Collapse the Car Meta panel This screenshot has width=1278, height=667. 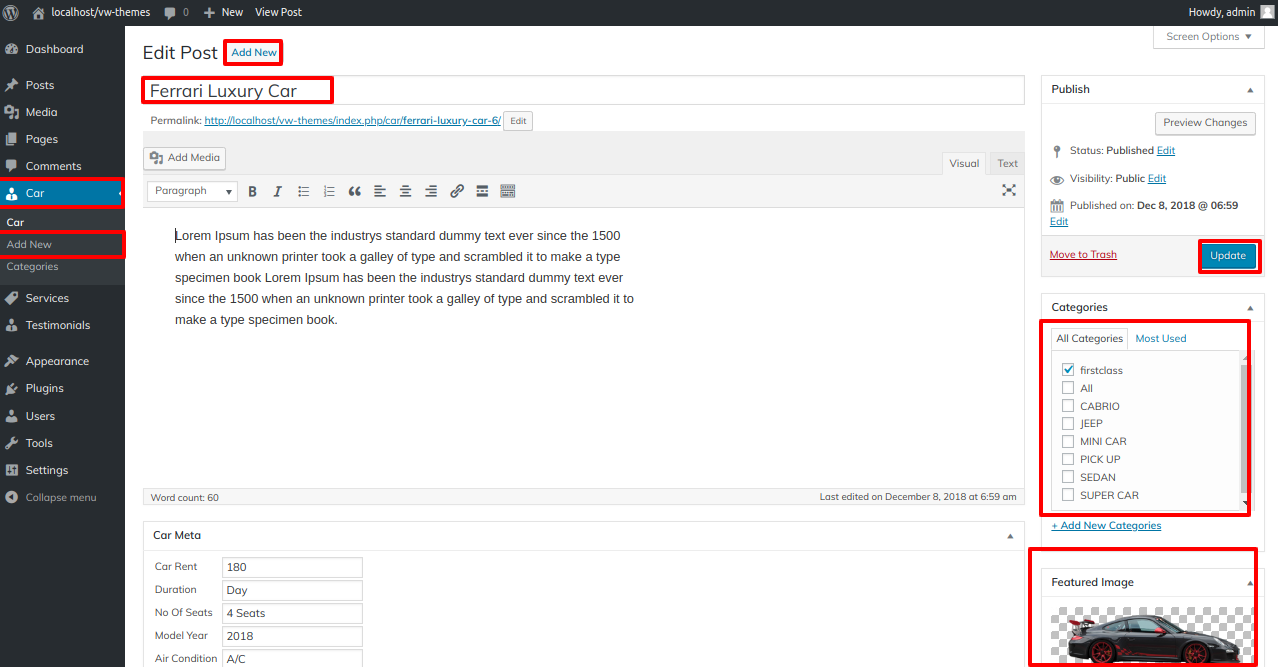pos(1010,536)
